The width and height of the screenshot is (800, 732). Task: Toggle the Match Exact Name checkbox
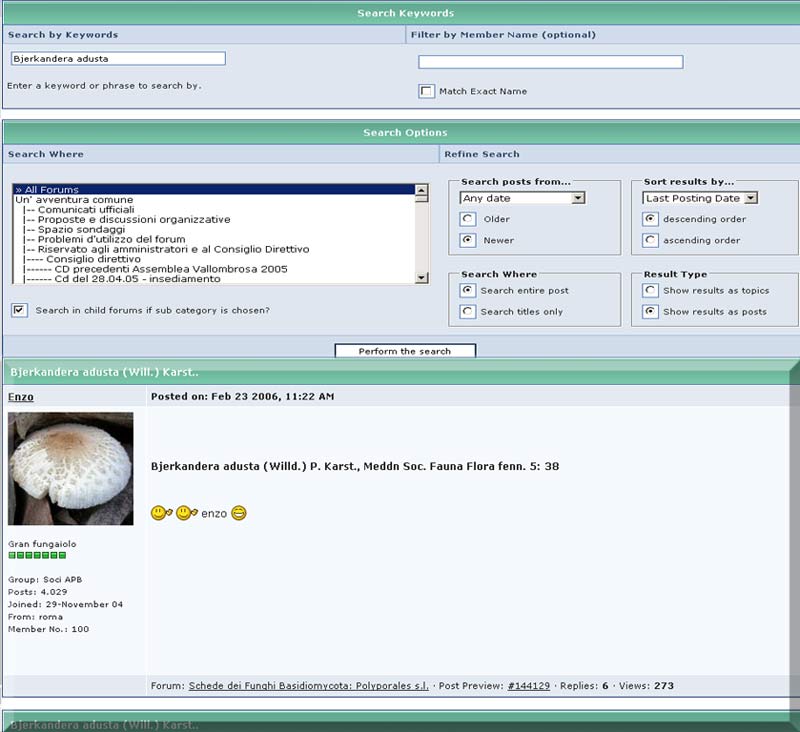pos(427,91)
